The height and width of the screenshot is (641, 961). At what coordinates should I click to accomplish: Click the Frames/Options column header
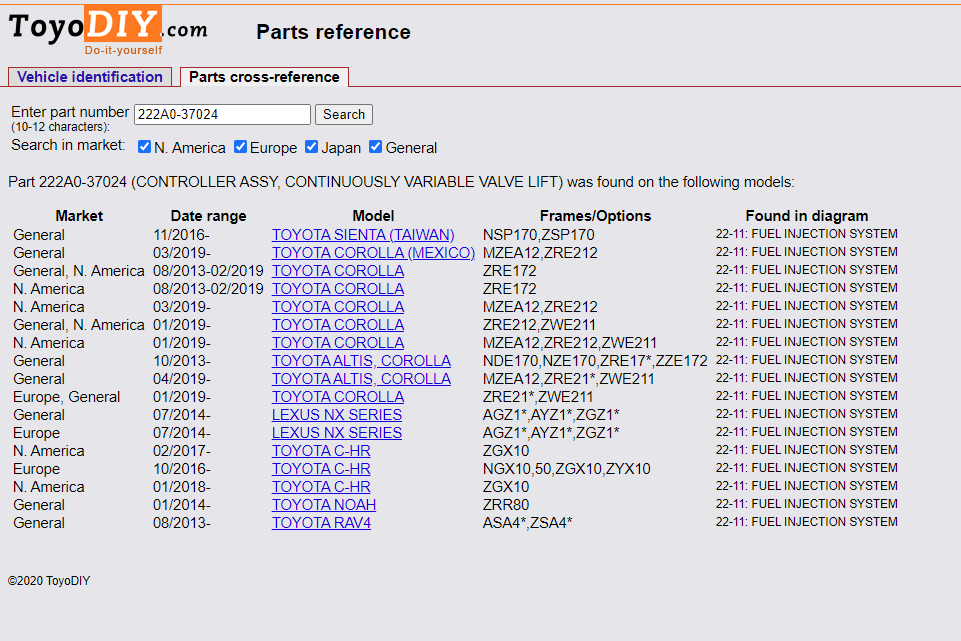tap(595, 216)
